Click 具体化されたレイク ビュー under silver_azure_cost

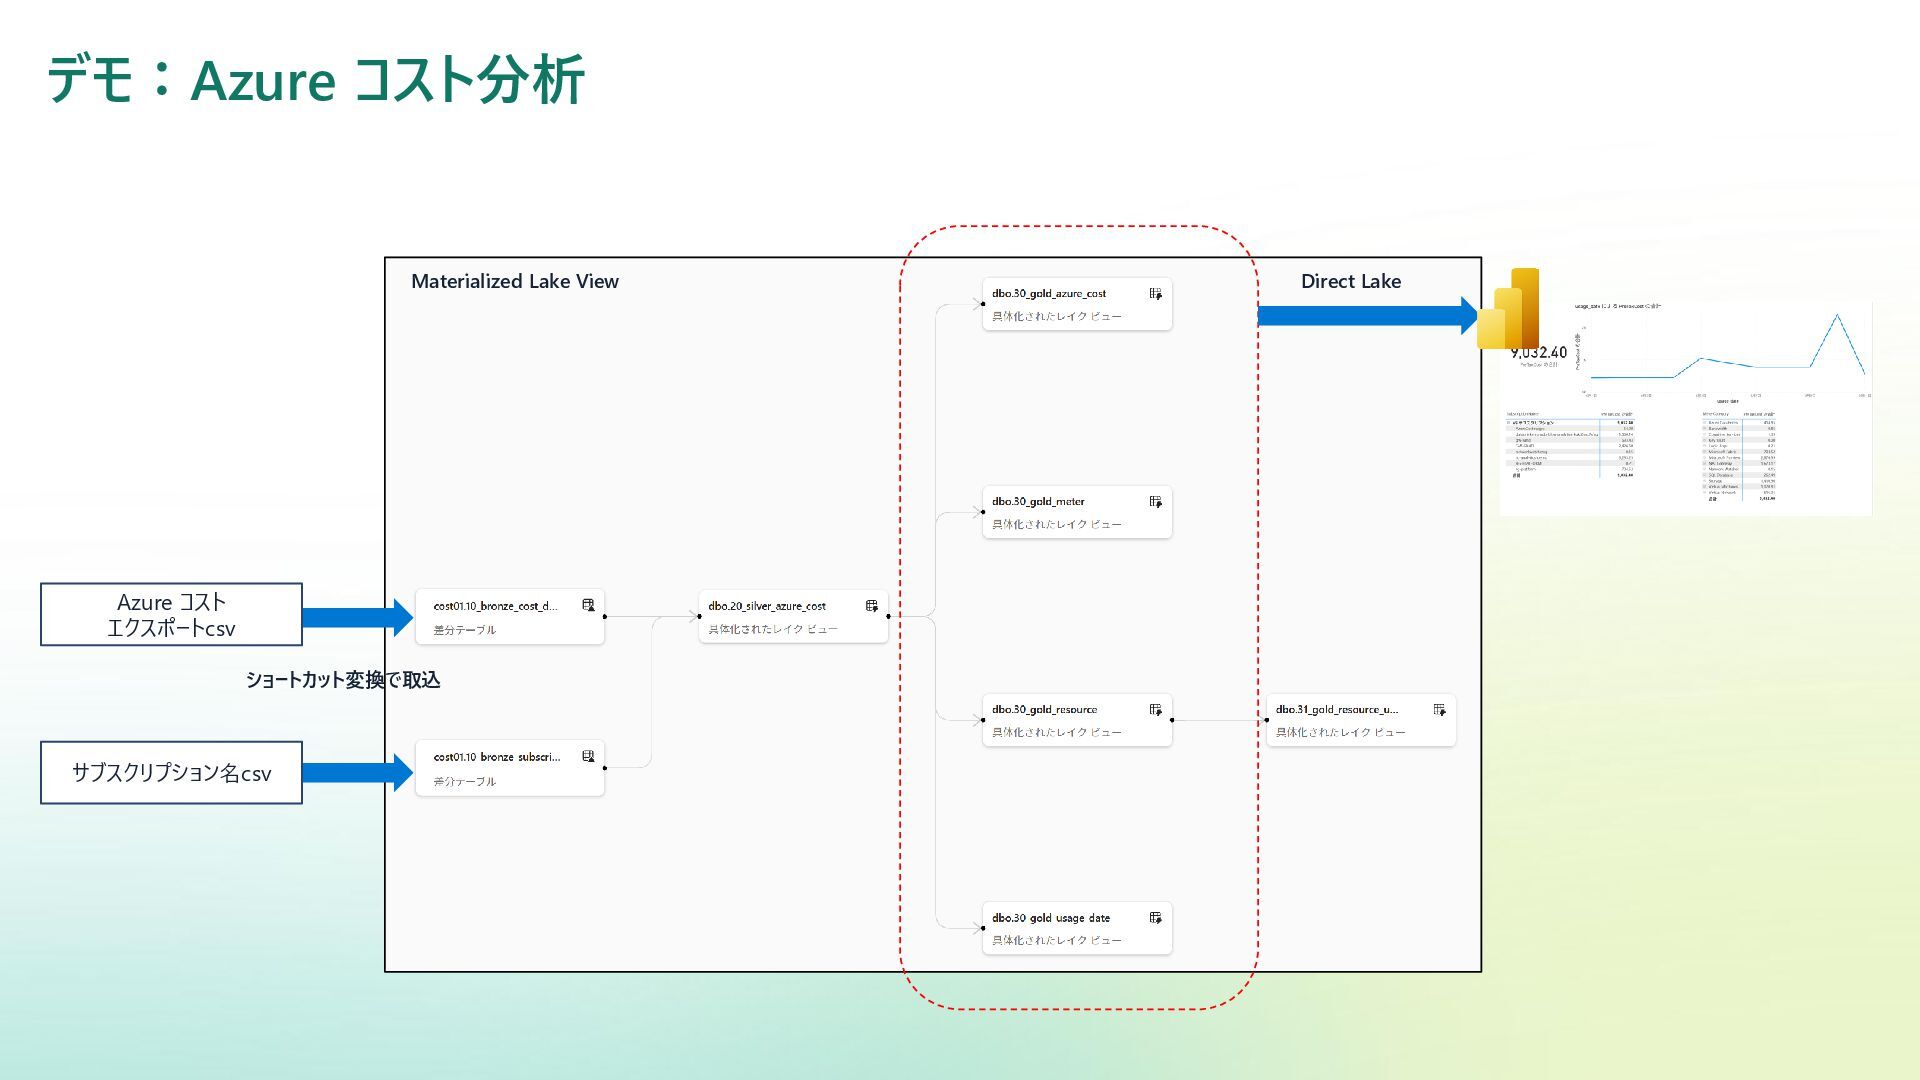click(773, 629)
